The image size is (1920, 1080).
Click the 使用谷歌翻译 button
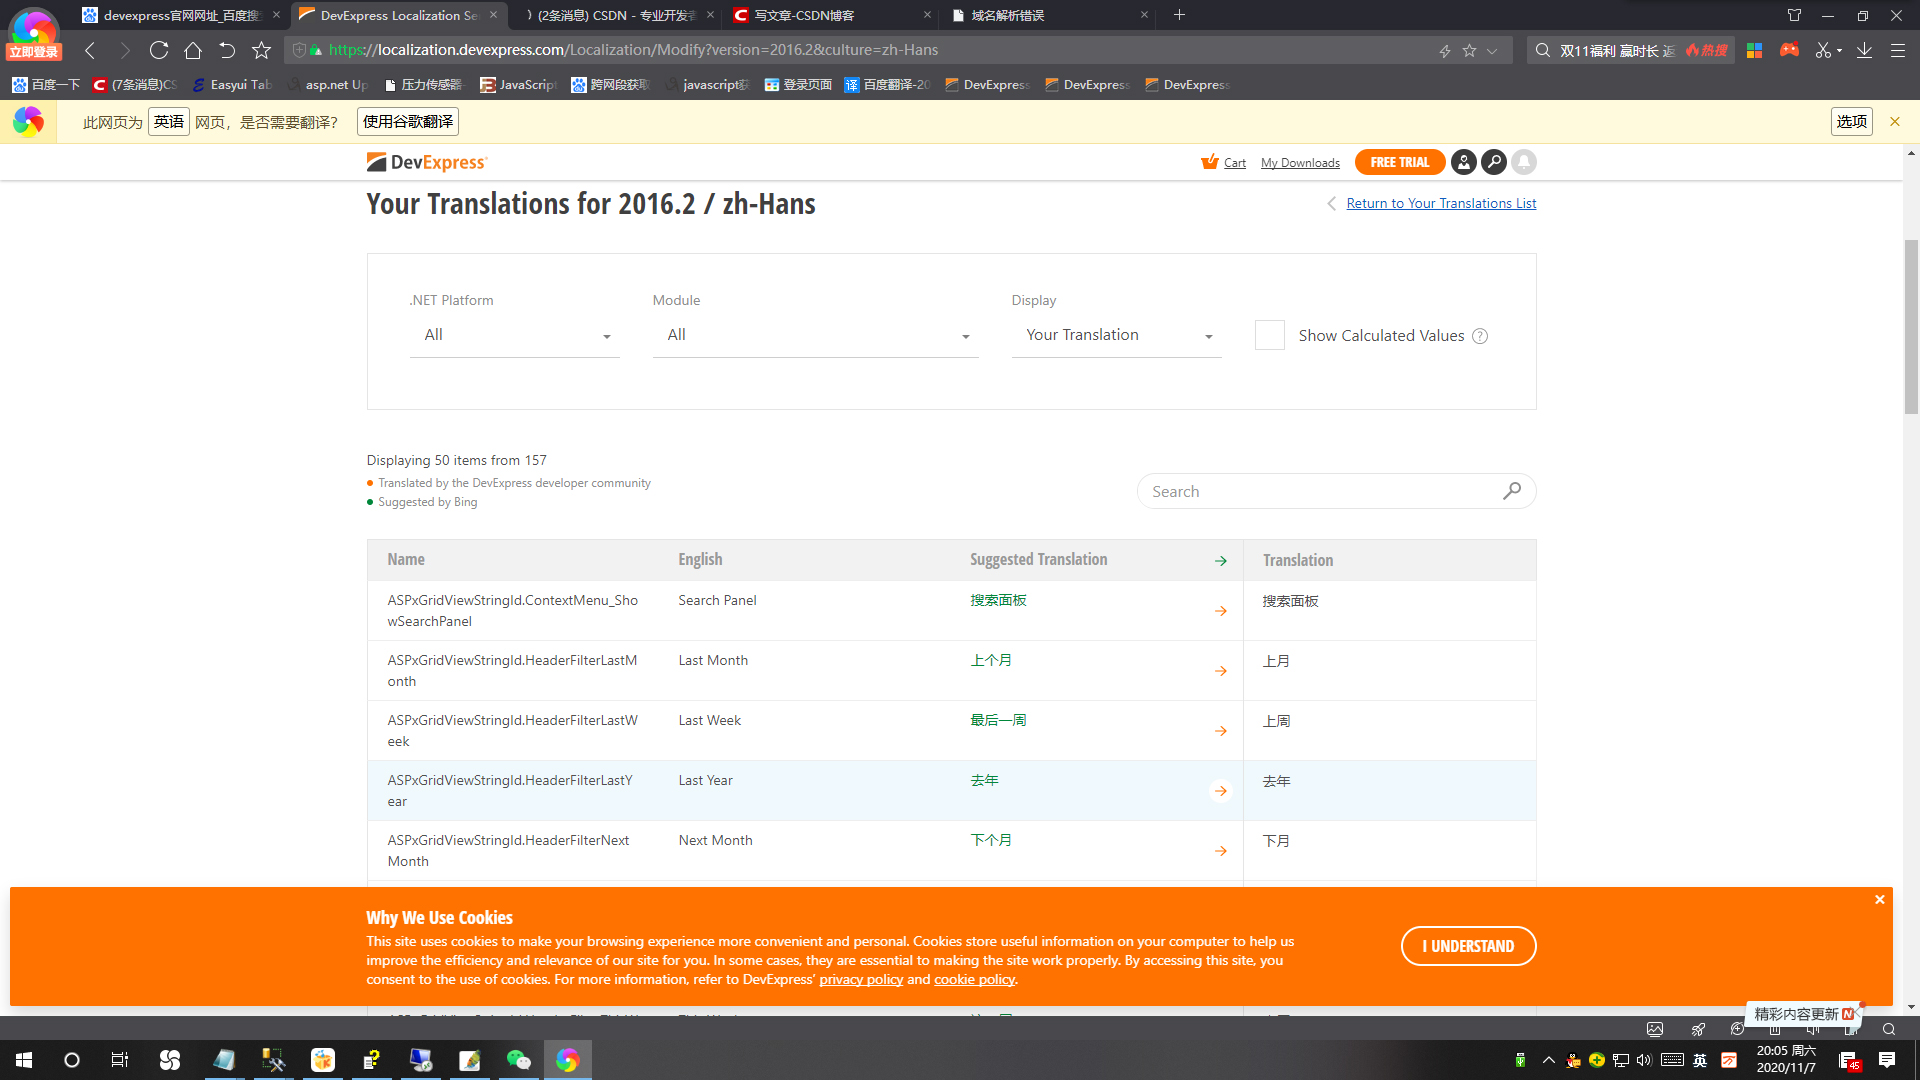tap(408, 121)
